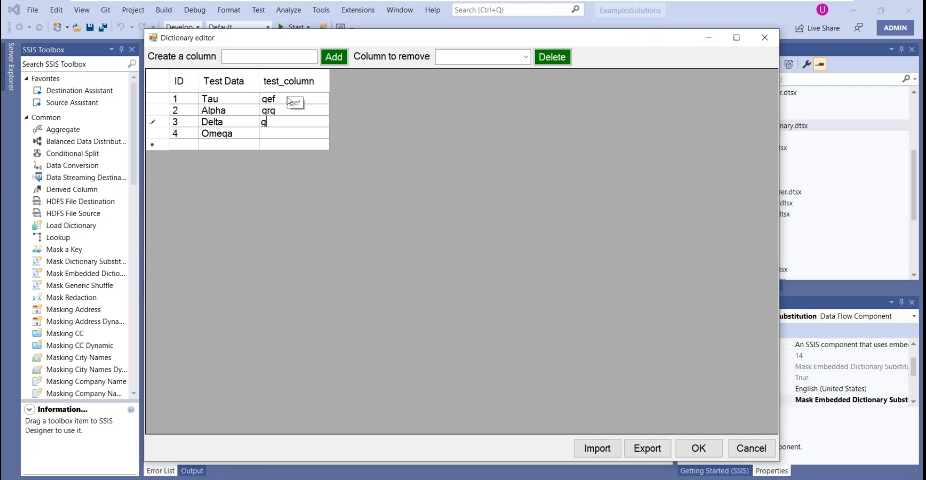Select the Load Dictionary icon
This screenshot has height=480, width=926.
coord(37,225)
